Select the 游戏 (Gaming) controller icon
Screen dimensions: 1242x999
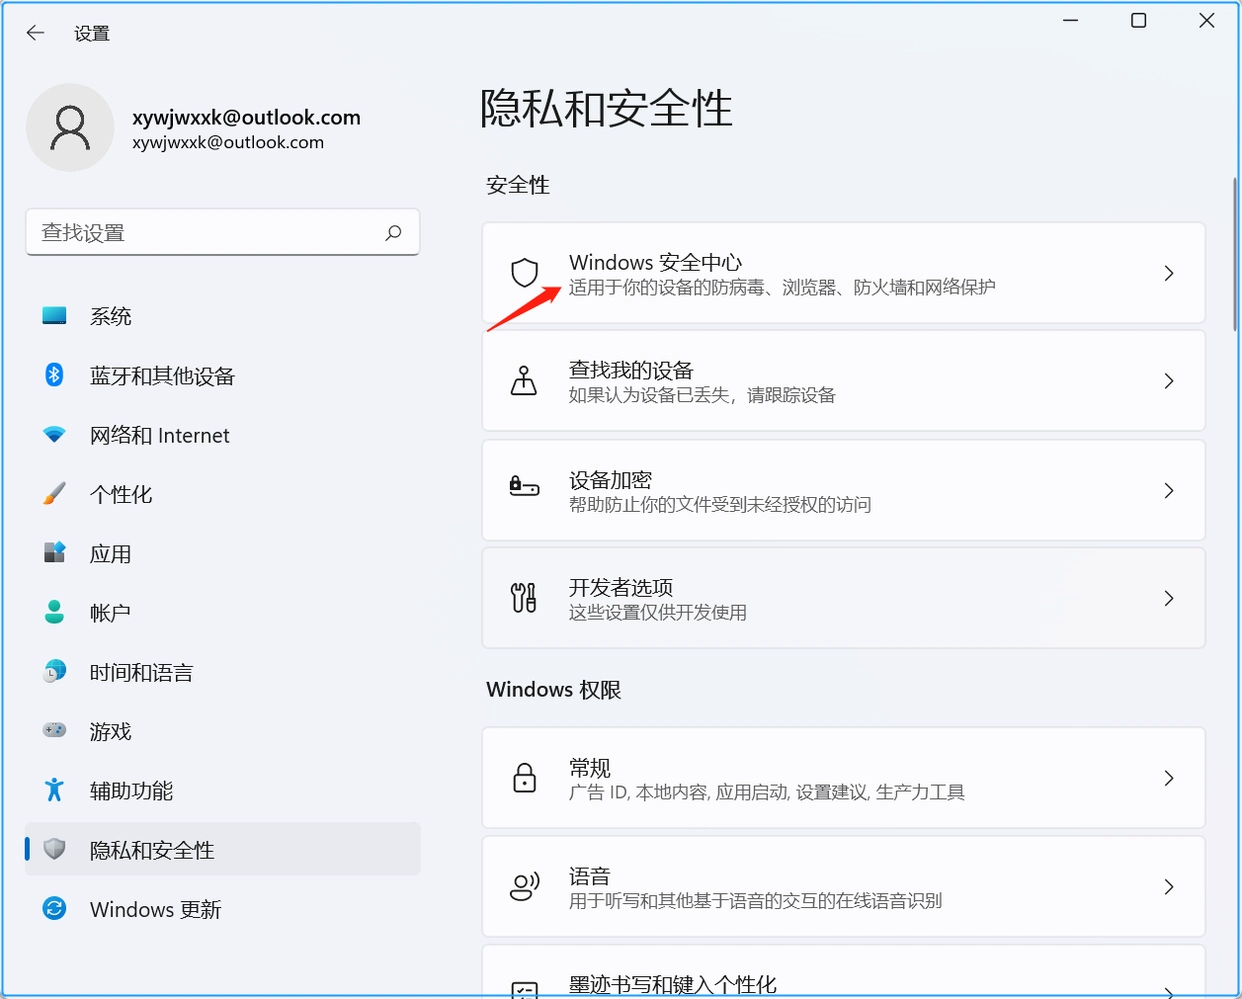coord(55,731)
